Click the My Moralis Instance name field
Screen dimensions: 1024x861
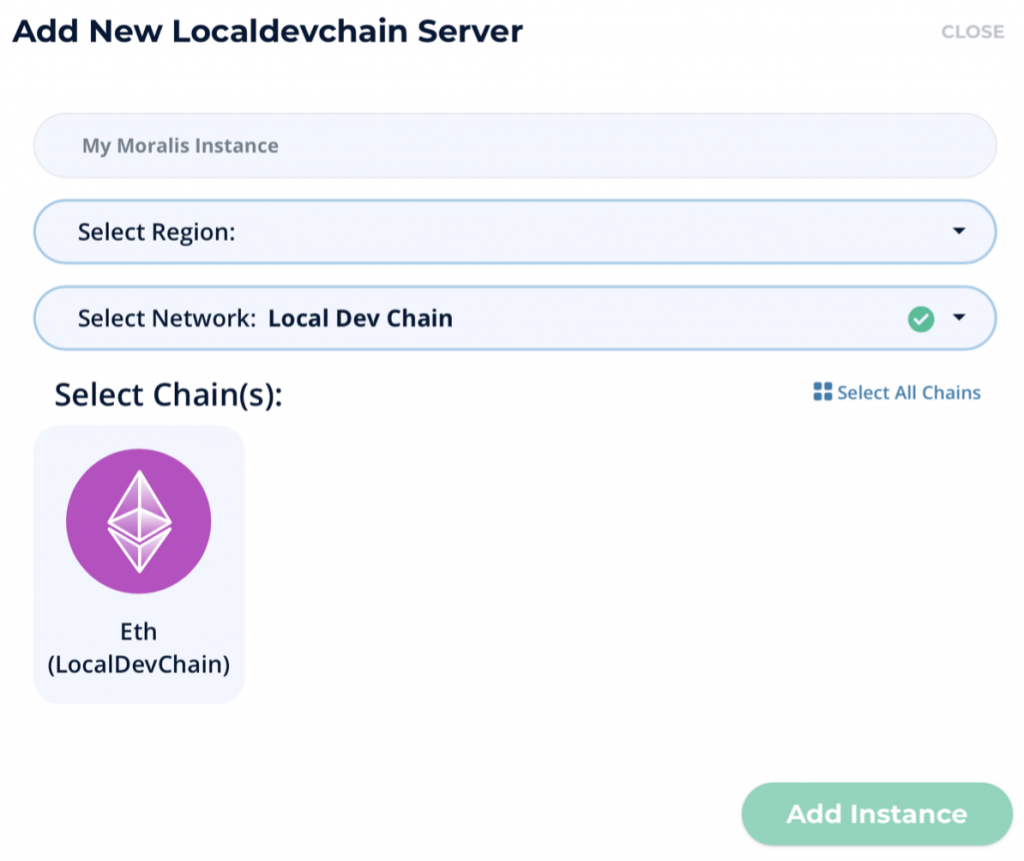point(515,145)
